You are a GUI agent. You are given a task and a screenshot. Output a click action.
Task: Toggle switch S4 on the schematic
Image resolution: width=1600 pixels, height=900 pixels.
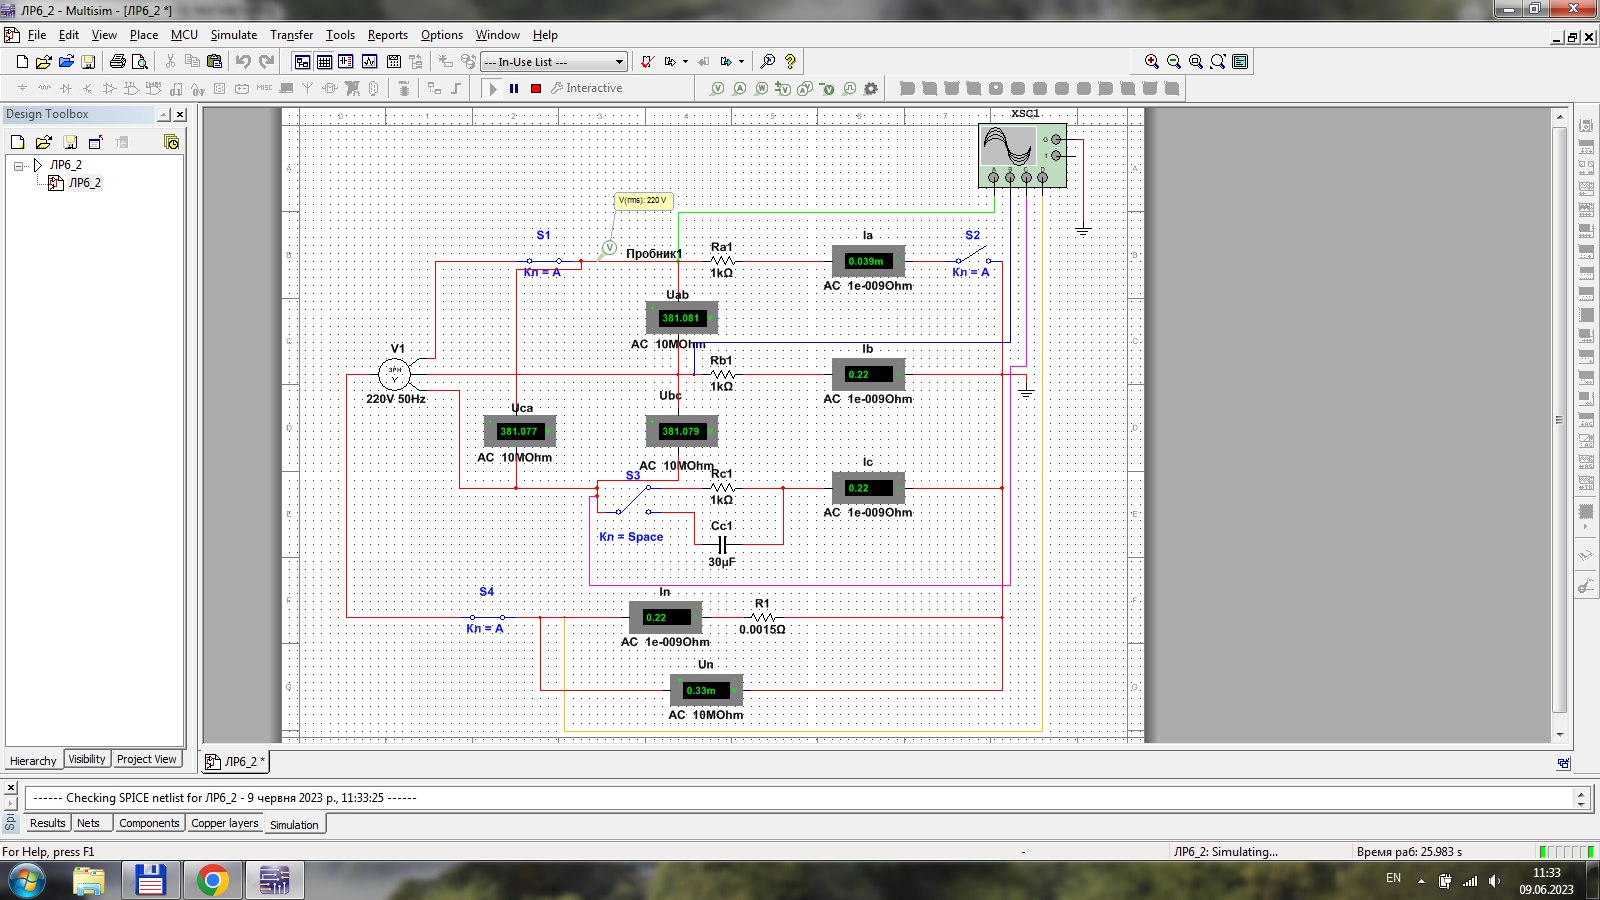click(487, 617)
